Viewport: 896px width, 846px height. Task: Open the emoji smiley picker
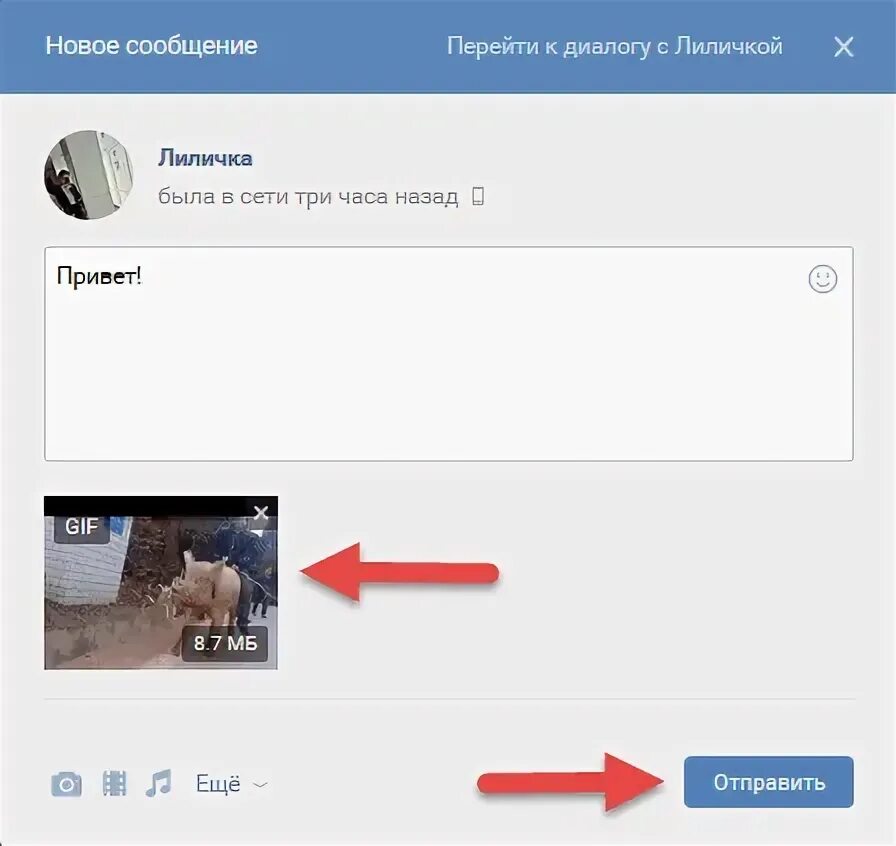[x=822, y=279]
